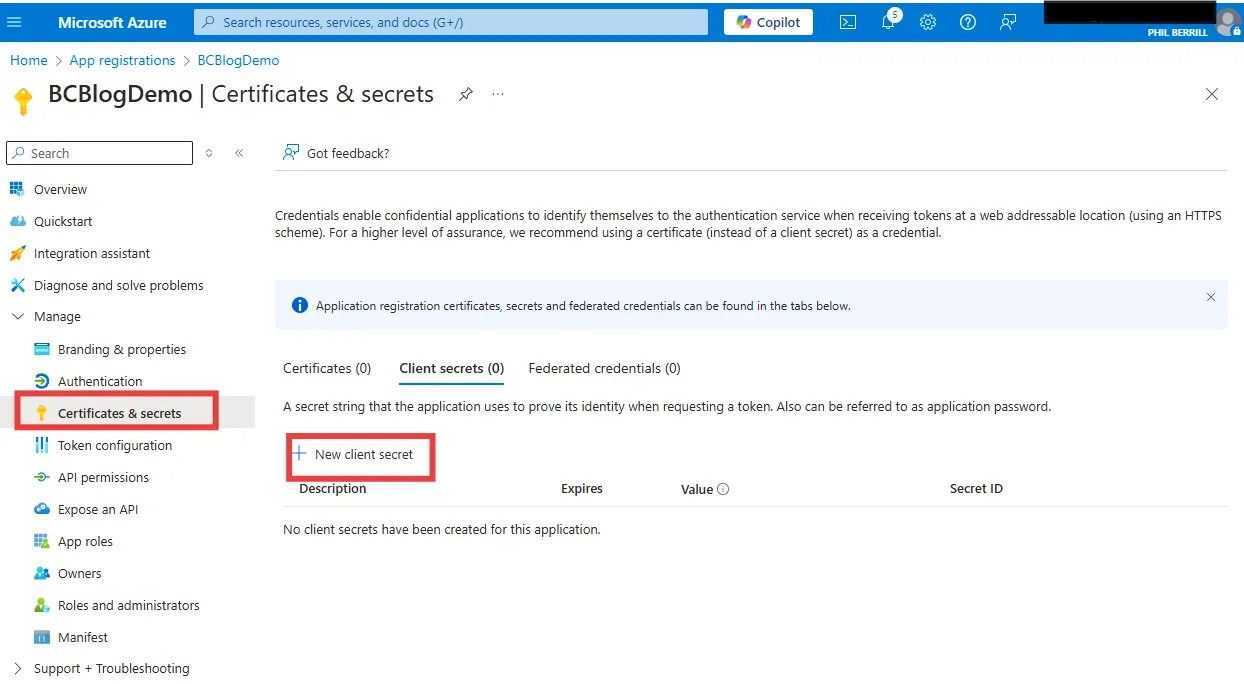Select the Client secrets (0) tab
Screen dimensions: 1244x684
[451, 368]
